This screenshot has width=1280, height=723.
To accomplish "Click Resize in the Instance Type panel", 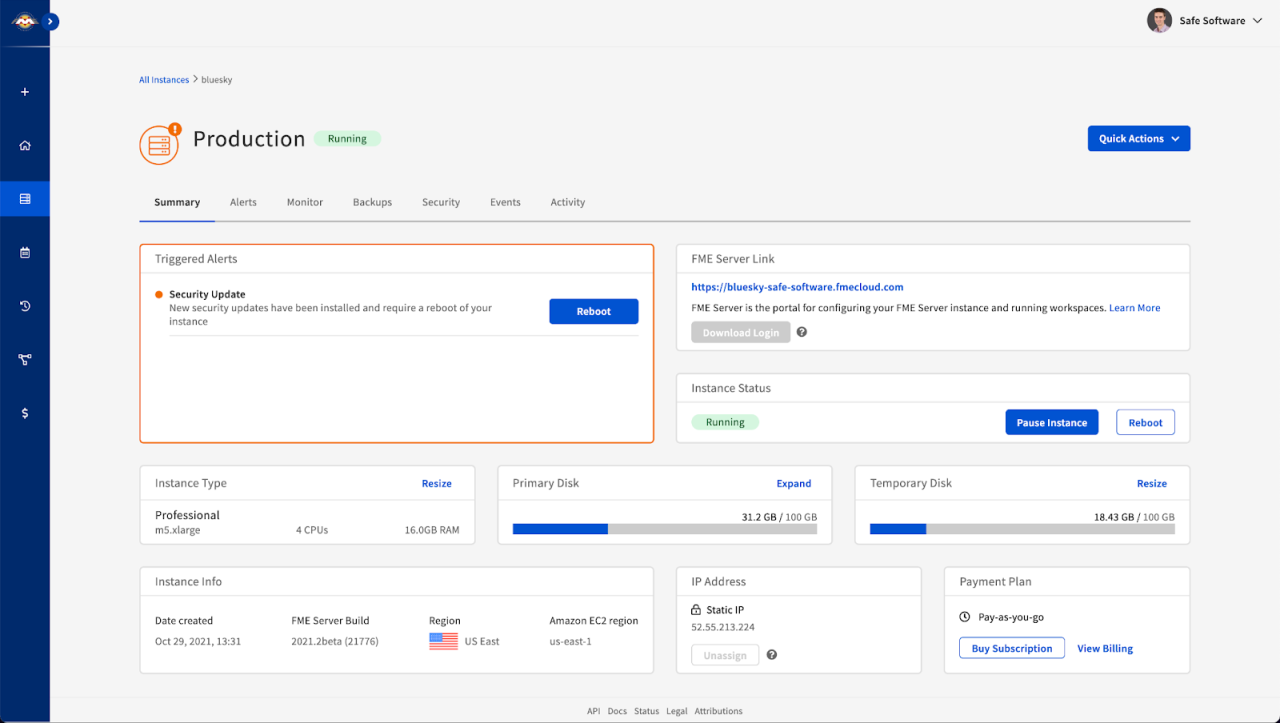I will click(437, 484).
